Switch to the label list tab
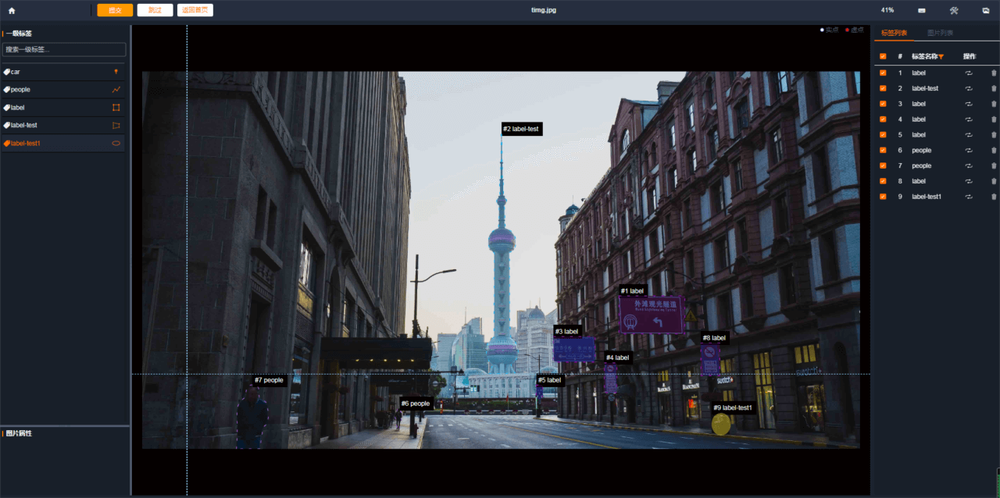Viewport: 1000px width, 498px height. (893, 33)
